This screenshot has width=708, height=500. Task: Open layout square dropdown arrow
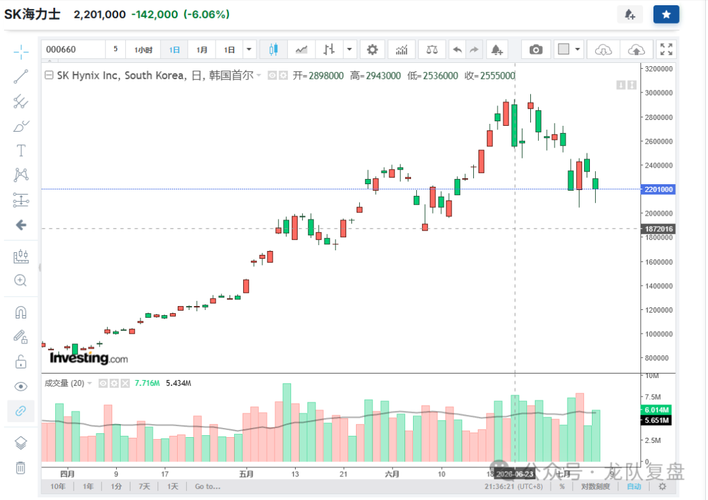tap(578, 50)
